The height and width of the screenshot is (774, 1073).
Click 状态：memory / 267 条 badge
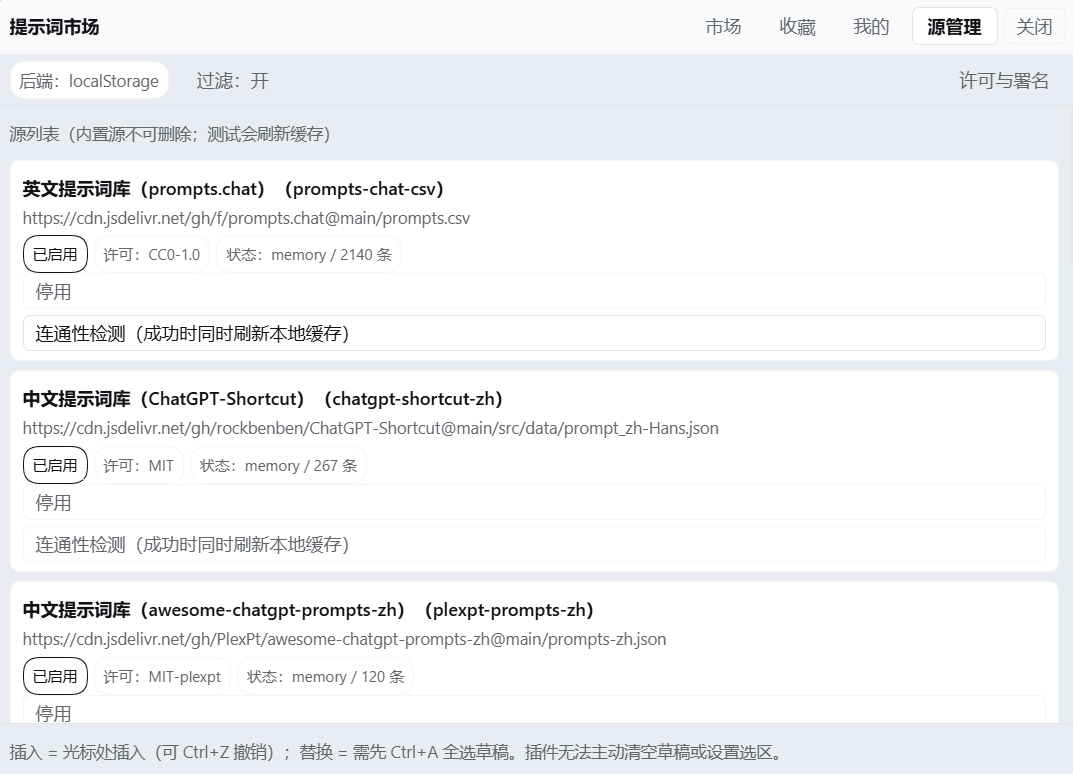[x=279, y=465]
